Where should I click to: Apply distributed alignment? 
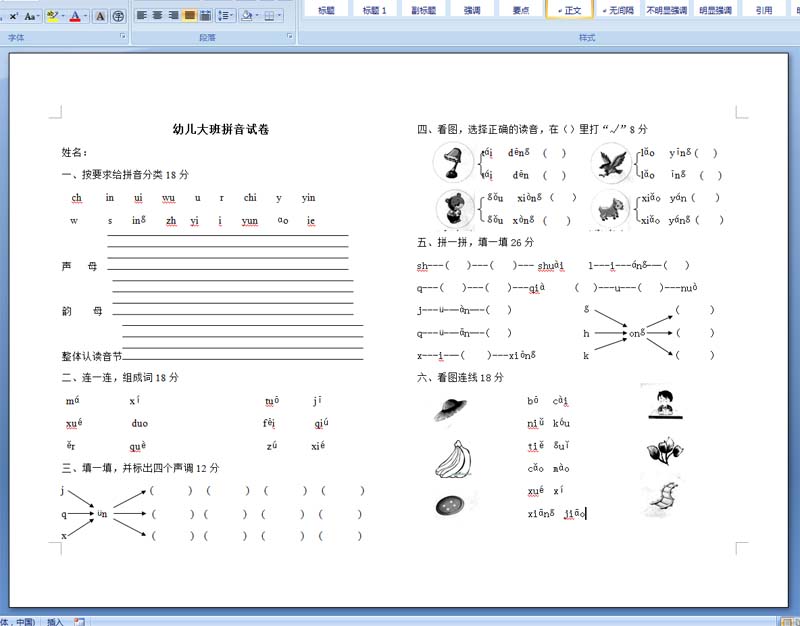(x=205, y=16)
